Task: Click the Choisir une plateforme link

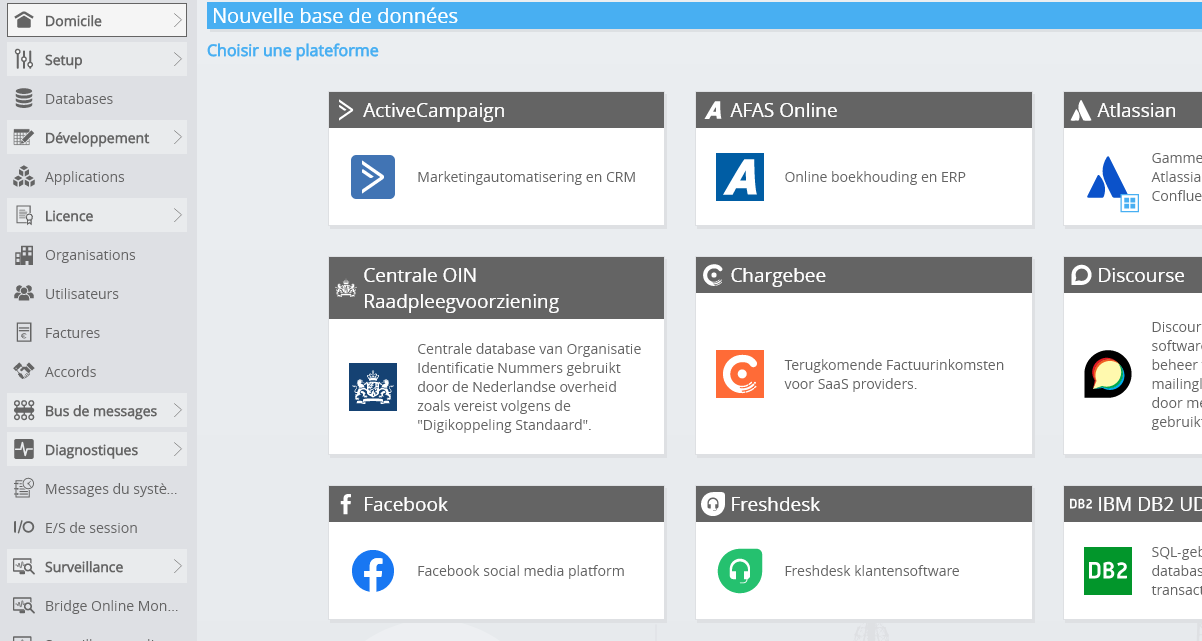Action: pos(293,50)
